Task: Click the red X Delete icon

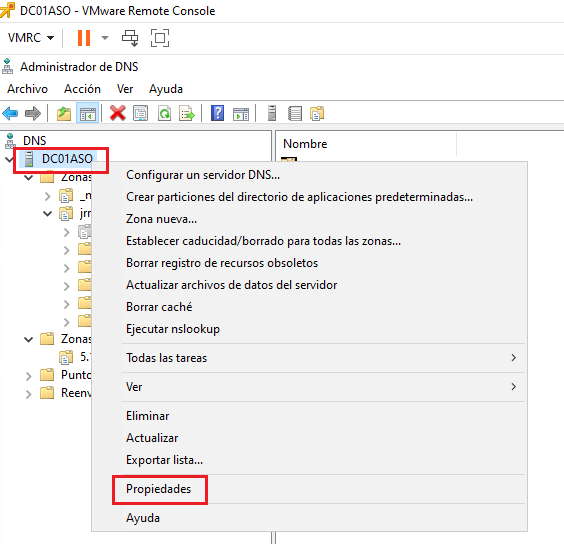Action: [118, 113]
